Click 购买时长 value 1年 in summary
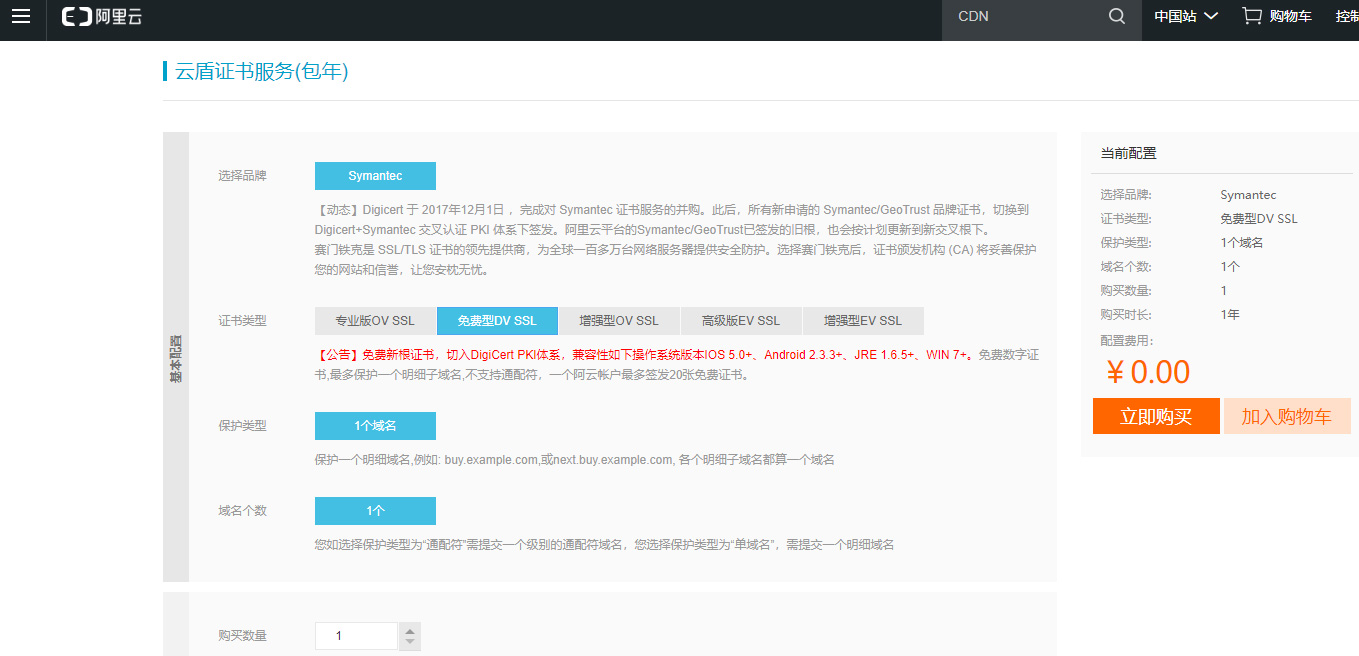 (x=1230, y=315)
